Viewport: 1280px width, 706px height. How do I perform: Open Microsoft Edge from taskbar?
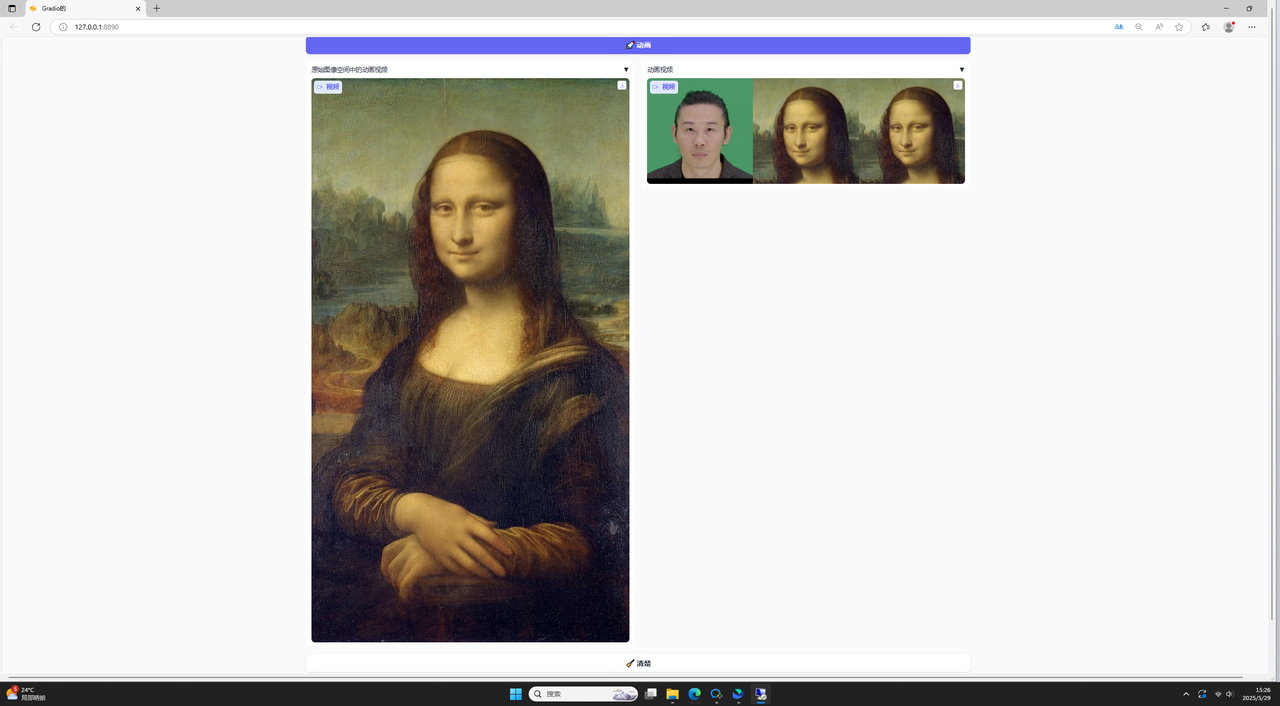pyautogui.click(x=694, y=694)
